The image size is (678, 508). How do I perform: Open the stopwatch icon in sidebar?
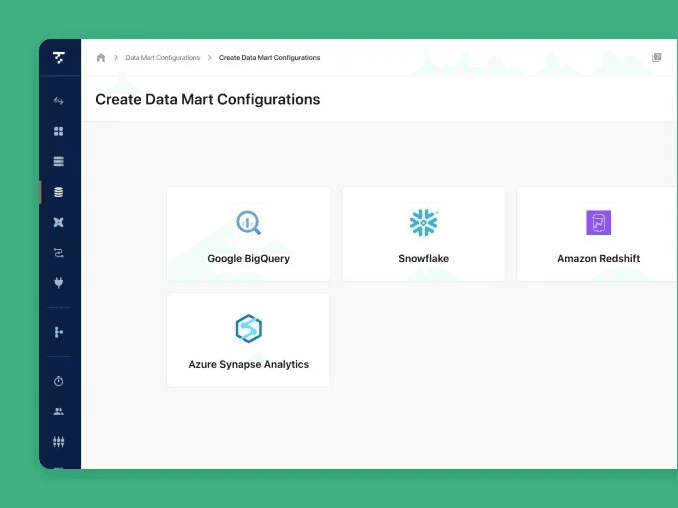click(58, 381)
